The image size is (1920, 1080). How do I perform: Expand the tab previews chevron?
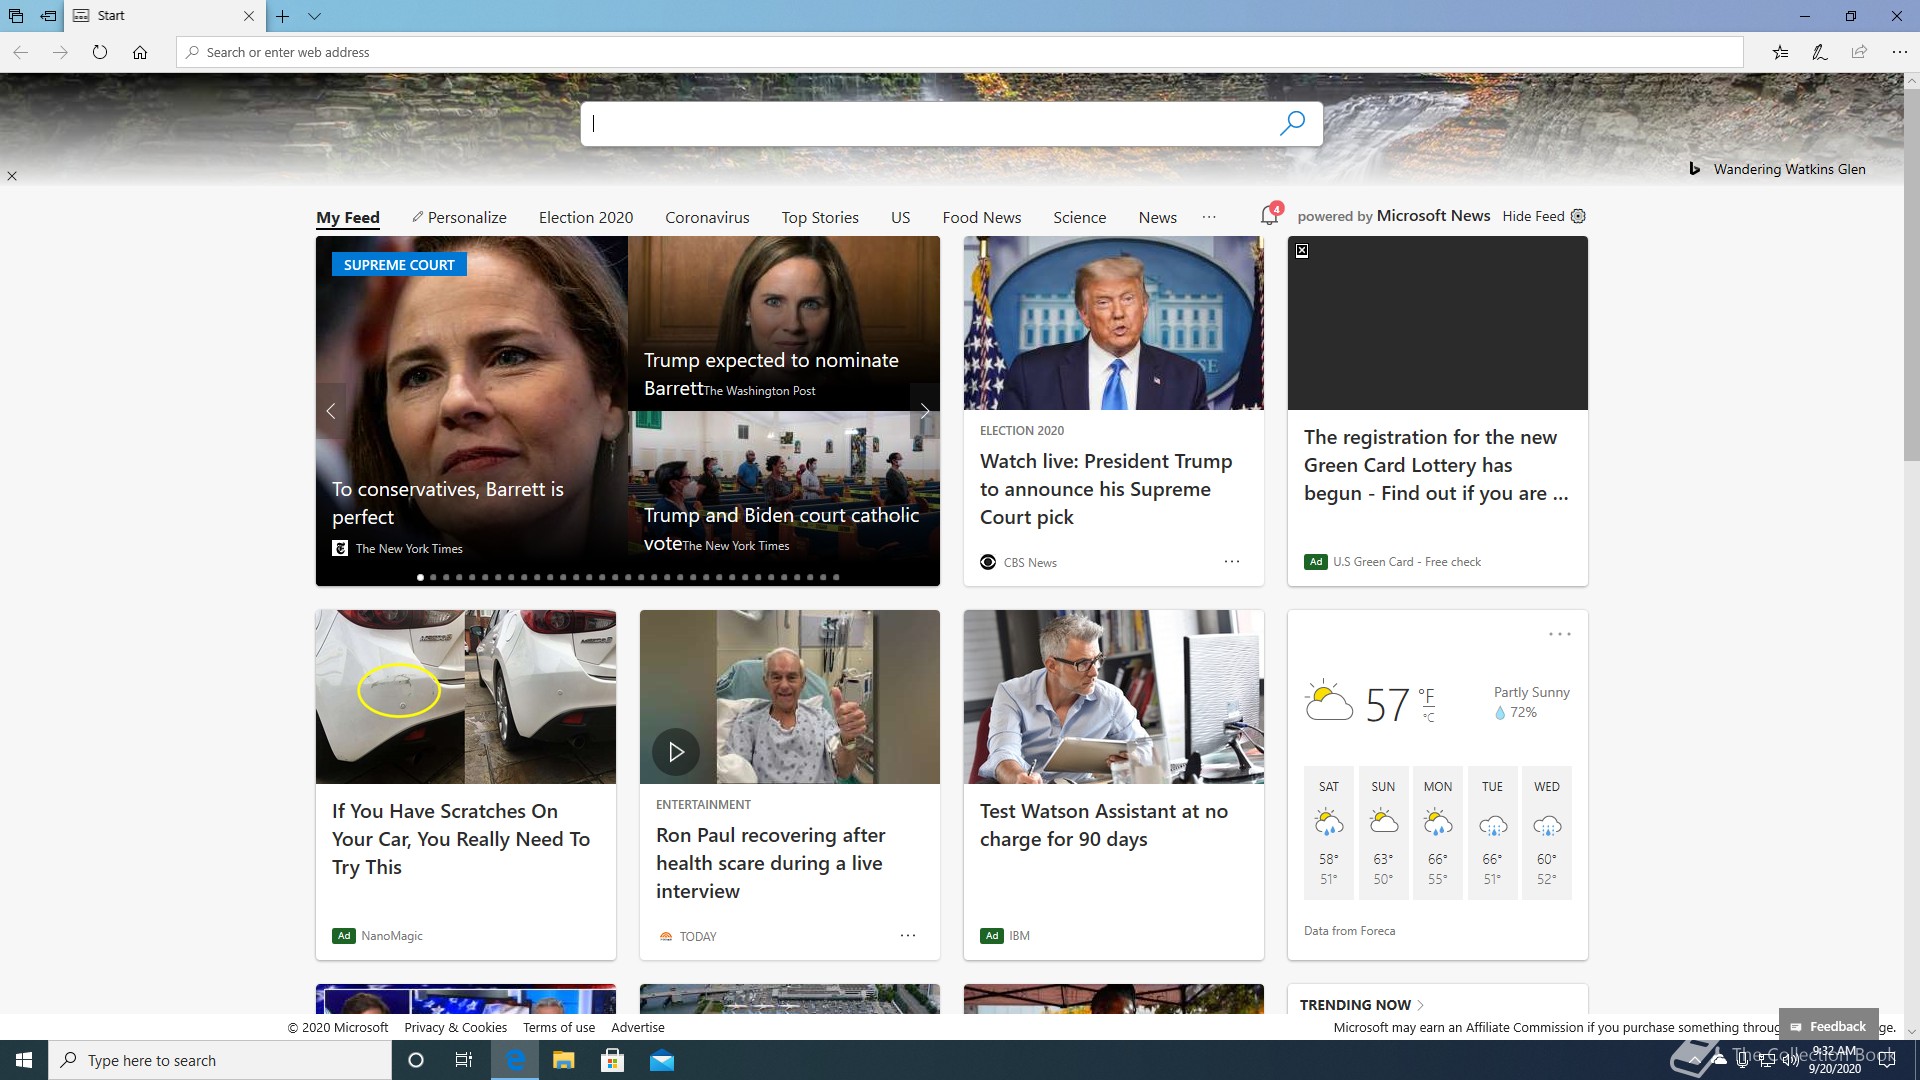coord(314,16)
